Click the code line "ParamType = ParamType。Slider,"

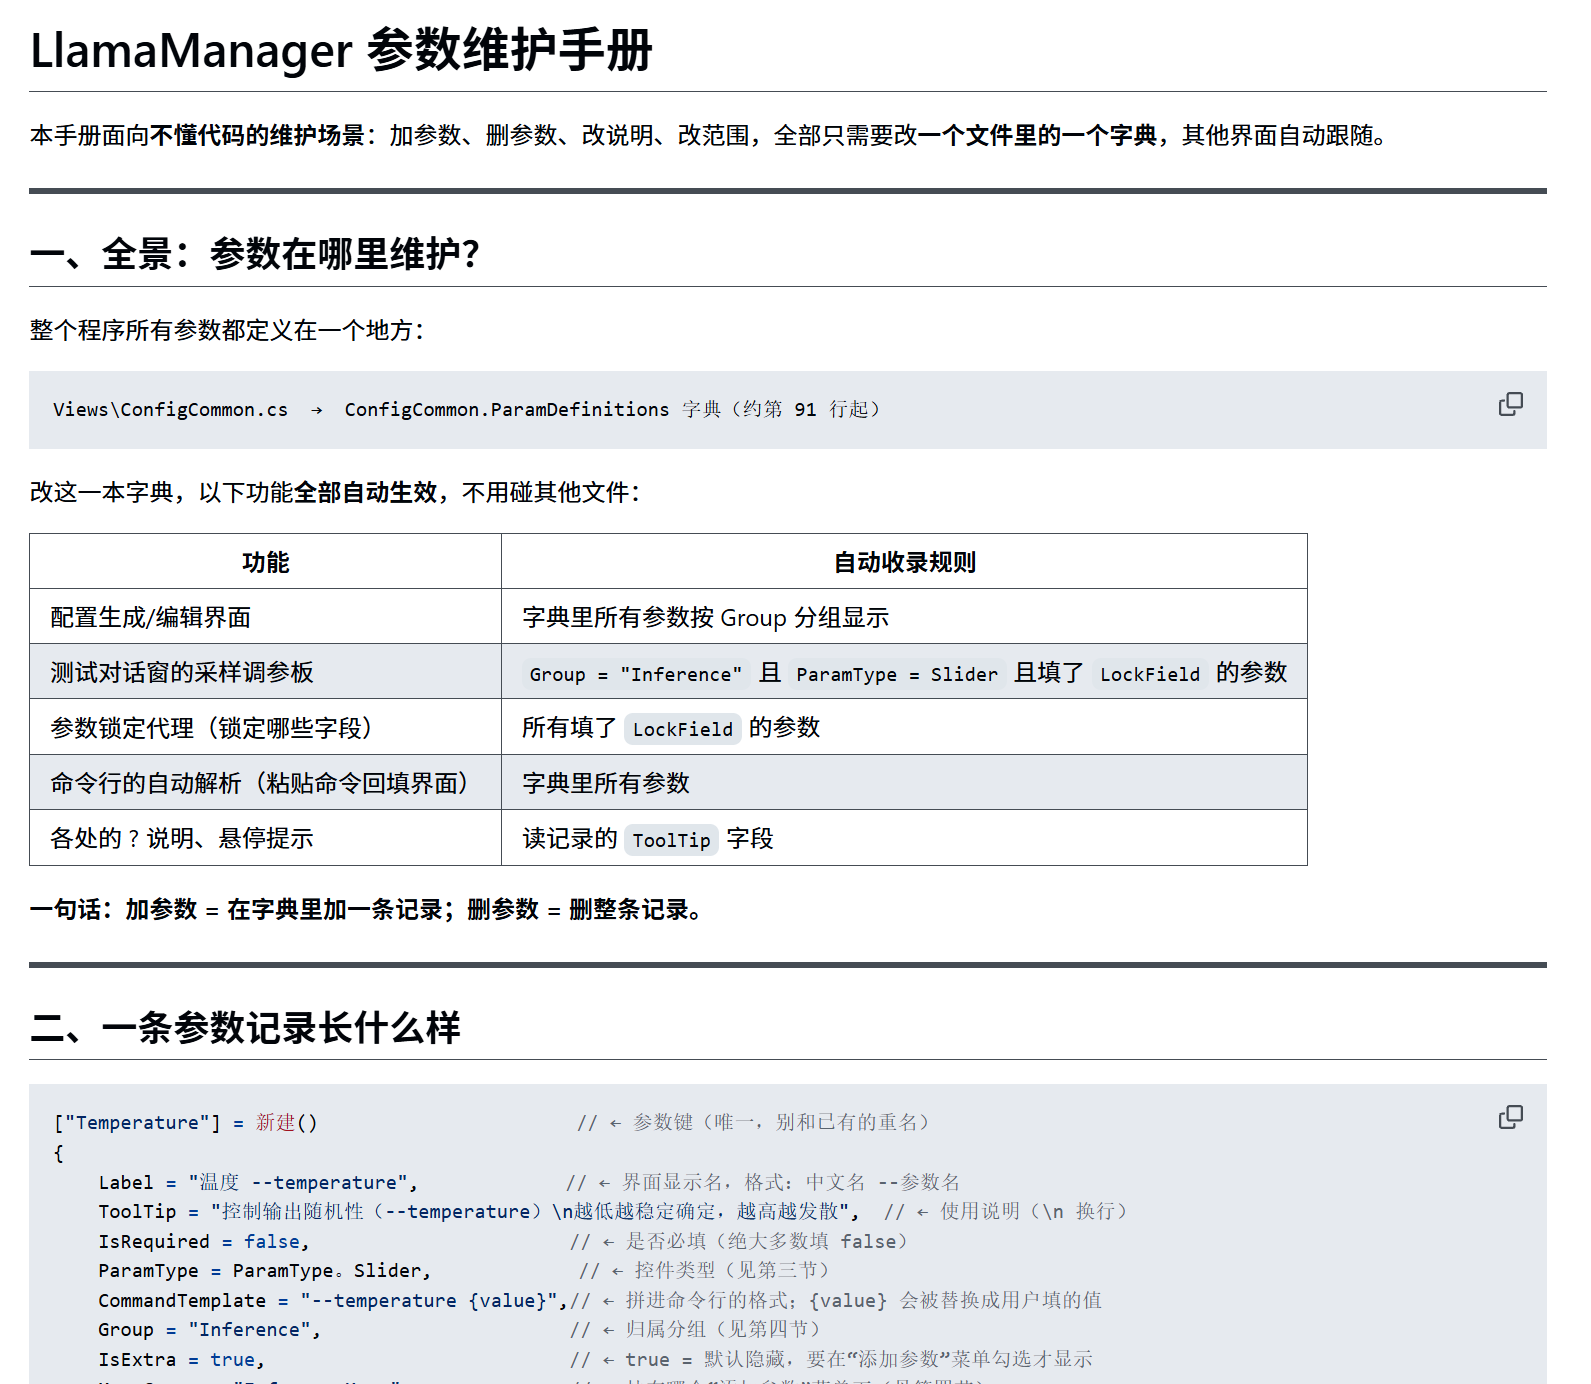pyautogui.click(x=265, y=1270)
